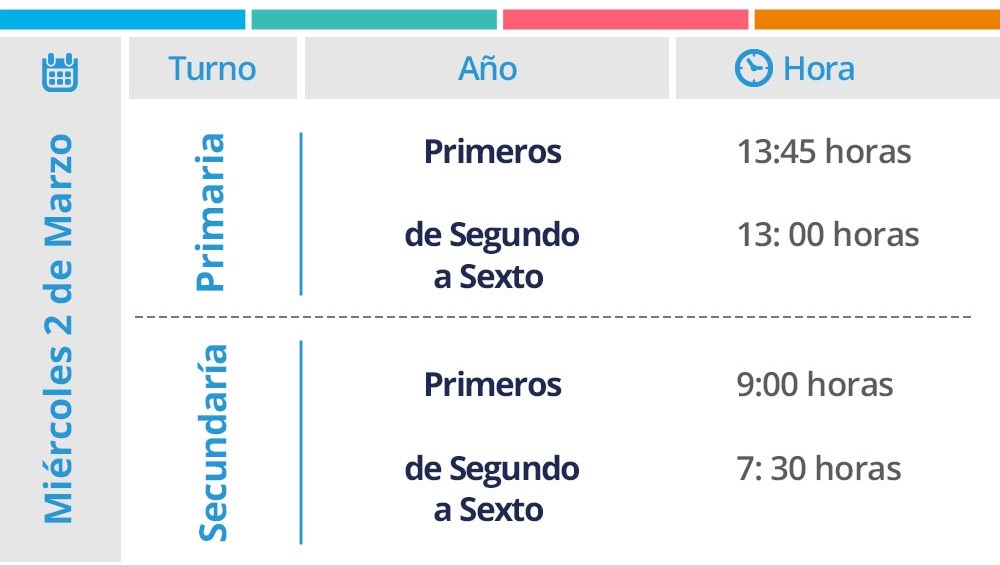Select the Secundaría turno label
Image resolution: width=1000 pixels, height=565 pixels.
(x=212, y=443)
